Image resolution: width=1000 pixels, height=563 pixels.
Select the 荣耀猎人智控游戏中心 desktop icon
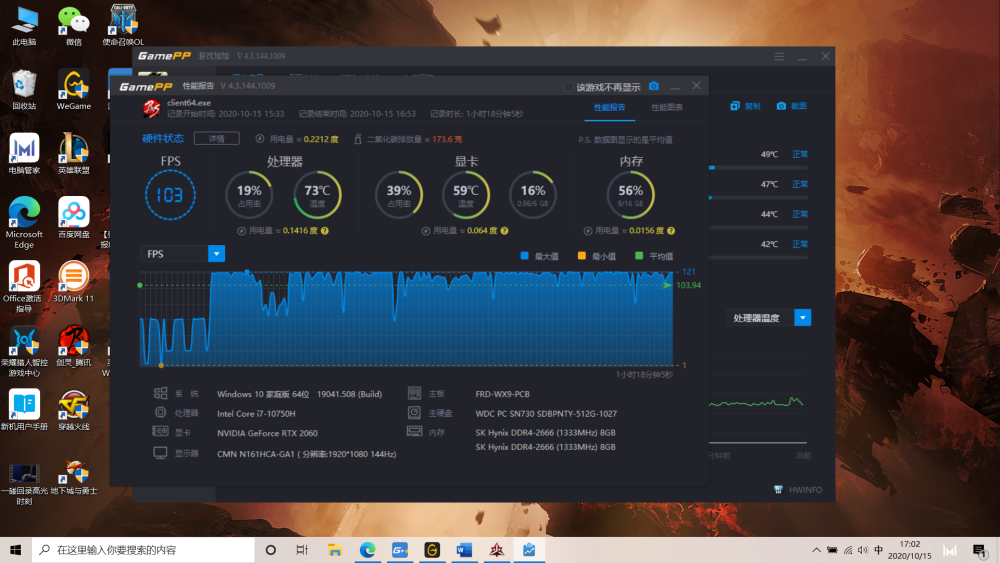[24, 351]
